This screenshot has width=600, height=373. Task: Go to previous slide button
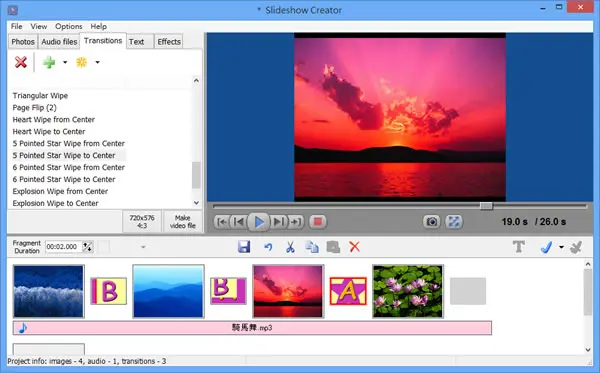[x=239, y=222]
